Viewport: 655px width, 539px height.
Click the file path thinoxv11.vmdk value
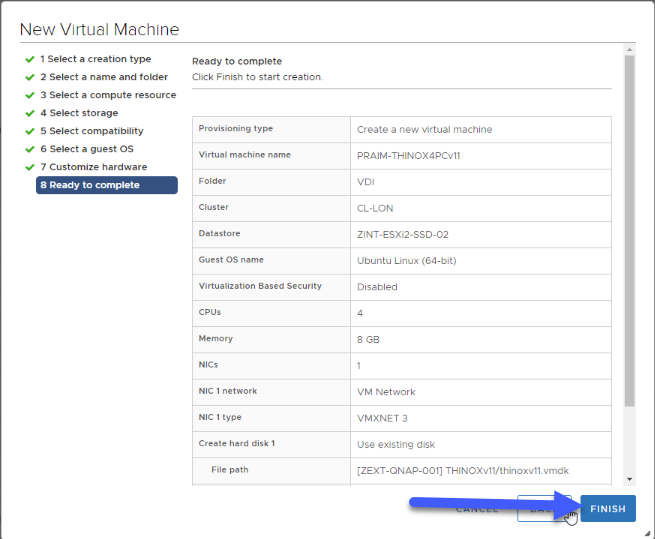[x=463, y=471]
